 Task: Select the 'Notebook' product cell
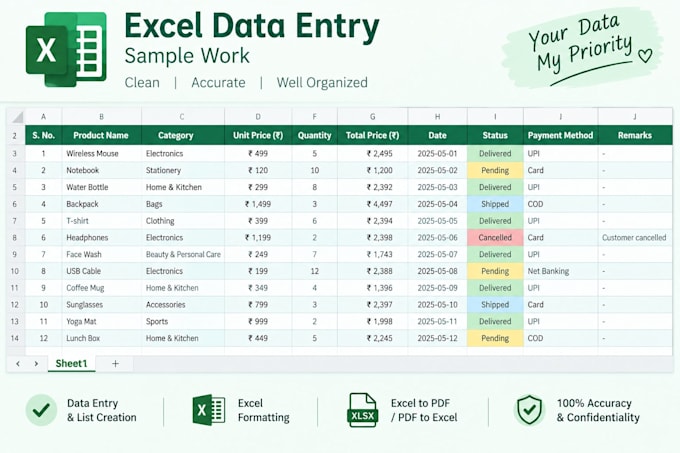[x=101, y=170]
